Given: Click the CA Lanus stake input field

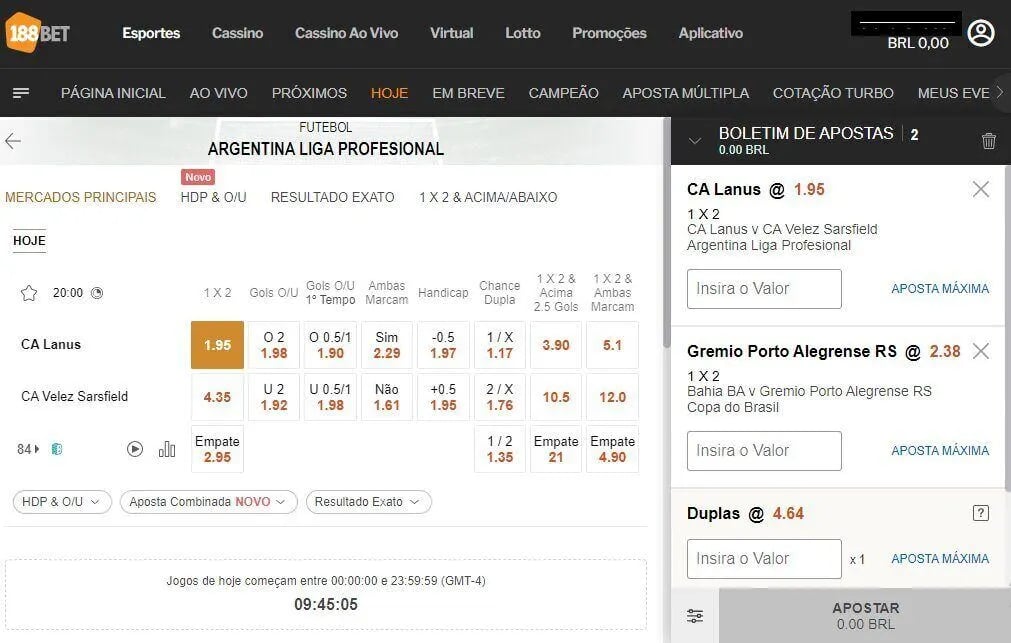Looking at the screenshot, I should pyautogui.click(x=764, y=289).
